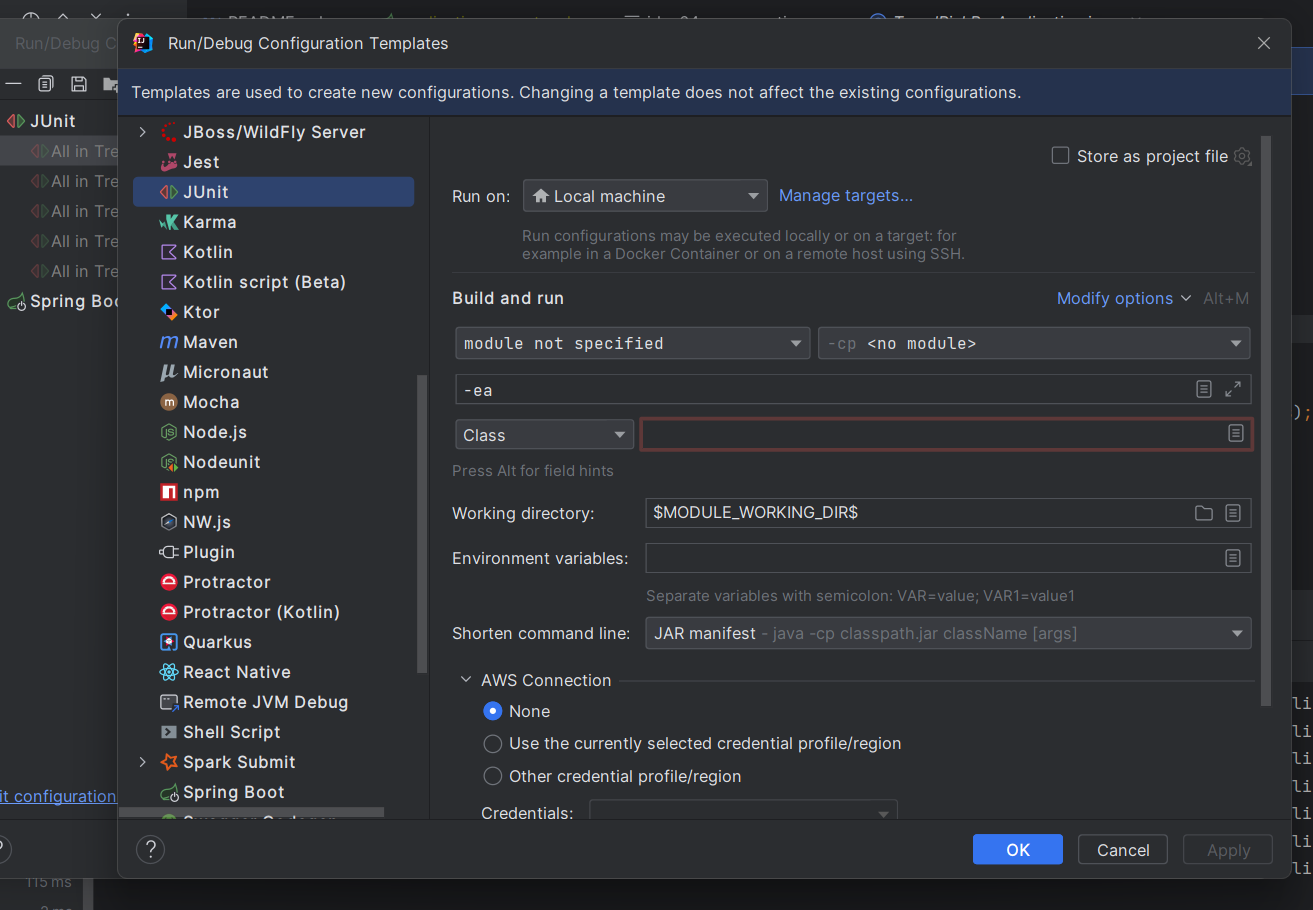Edit environment variables list icon
1313x910 pixels.
[1233, 558]
